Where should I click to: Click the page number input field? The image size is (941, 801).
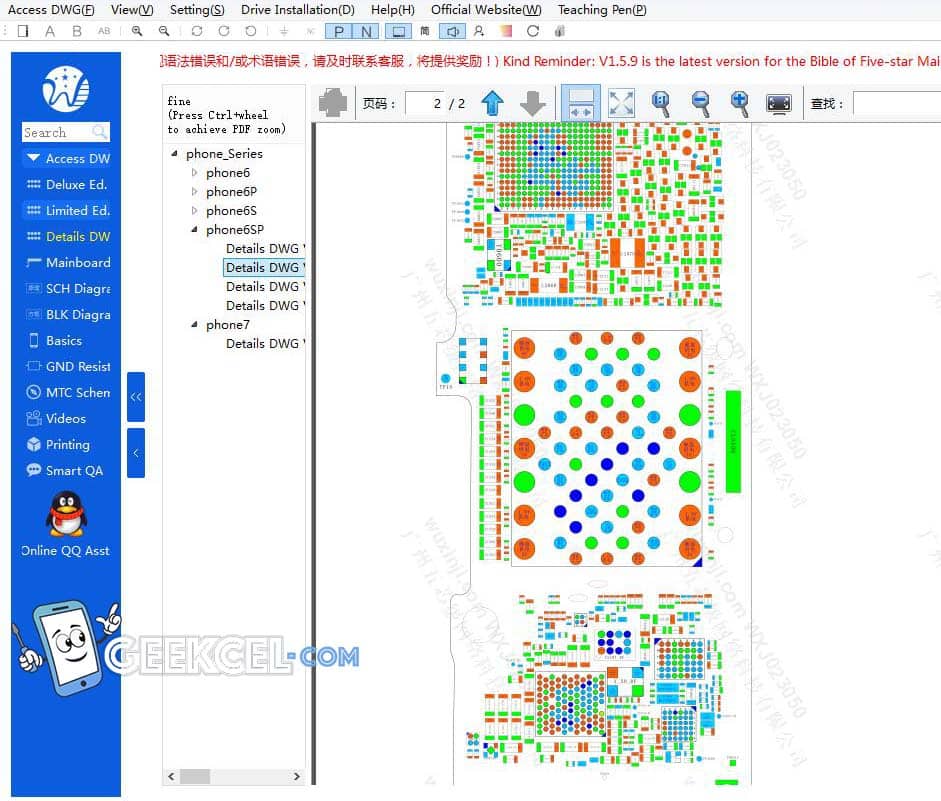[x=438, y=103]
